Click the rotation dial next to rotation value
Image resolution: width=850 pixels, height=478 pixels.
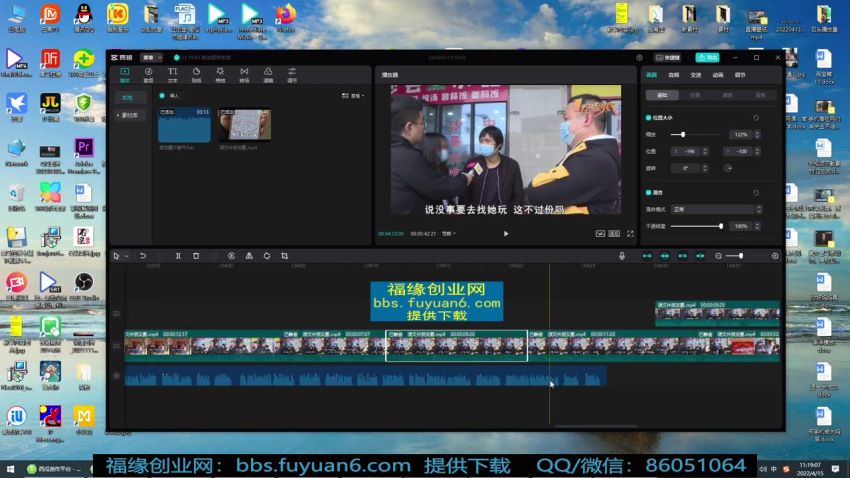click(x=728, y=168)
